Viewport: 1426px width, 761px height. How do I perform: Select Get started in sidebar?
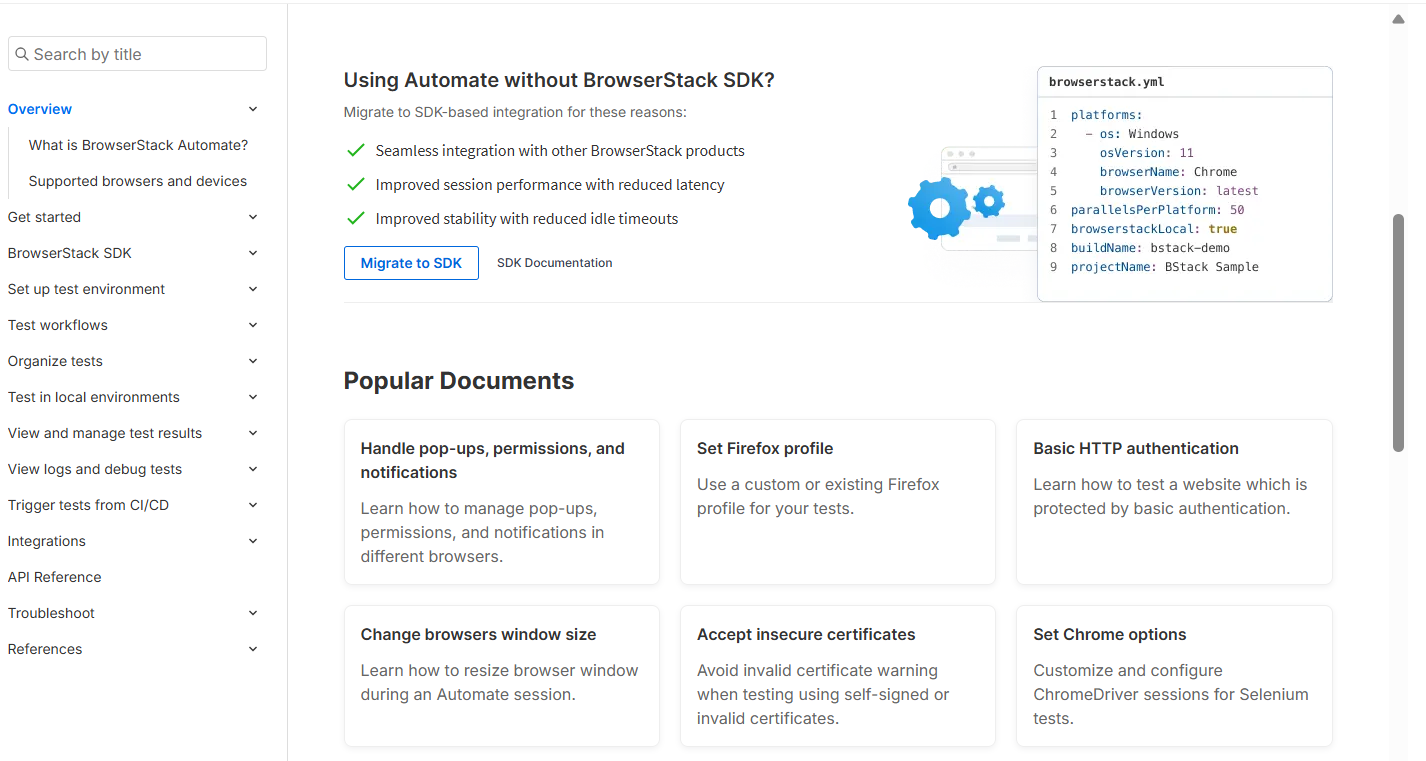click(44, 217)
